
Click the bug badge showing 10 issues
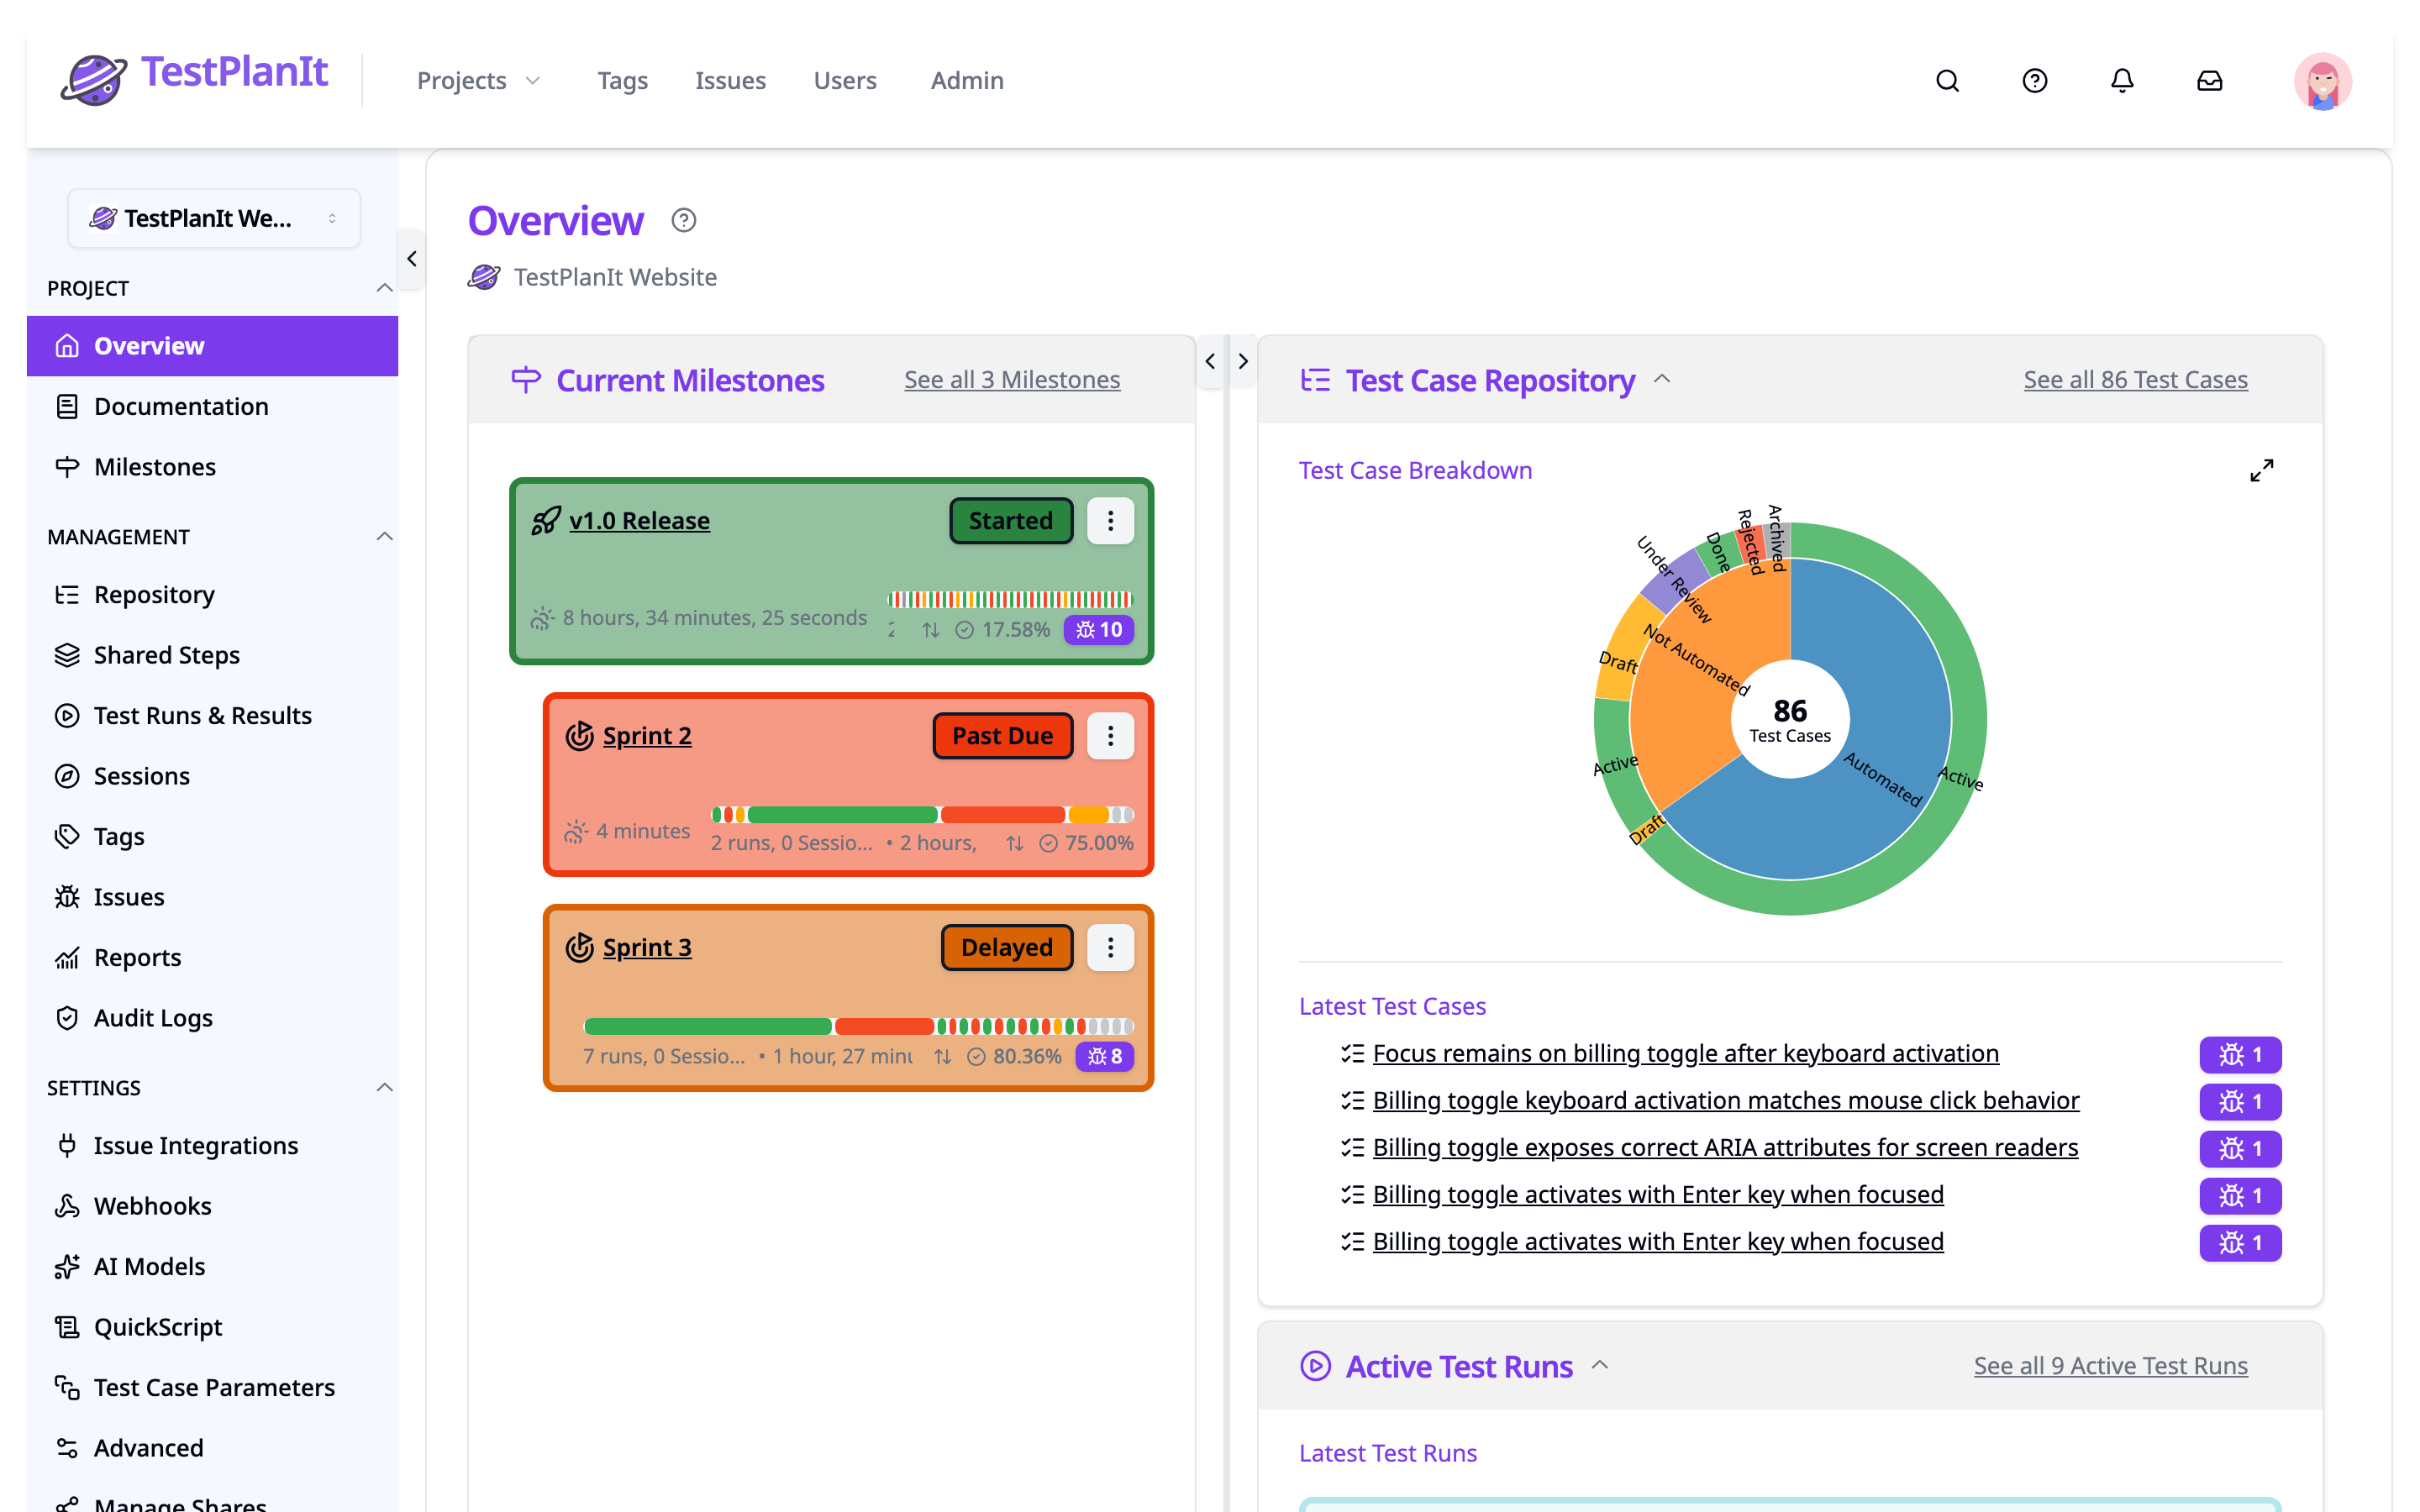[x=1098, y=629]
